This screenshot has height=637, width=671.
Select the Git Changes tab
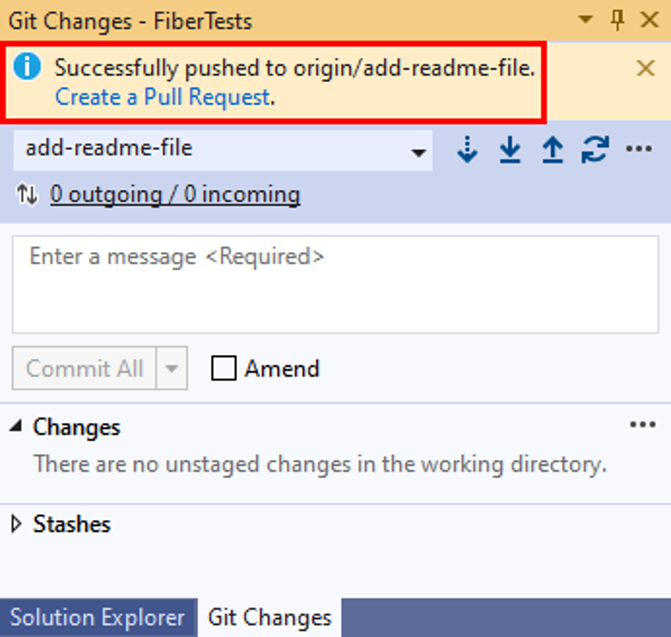pyautogui.click(x=270, y=617)
